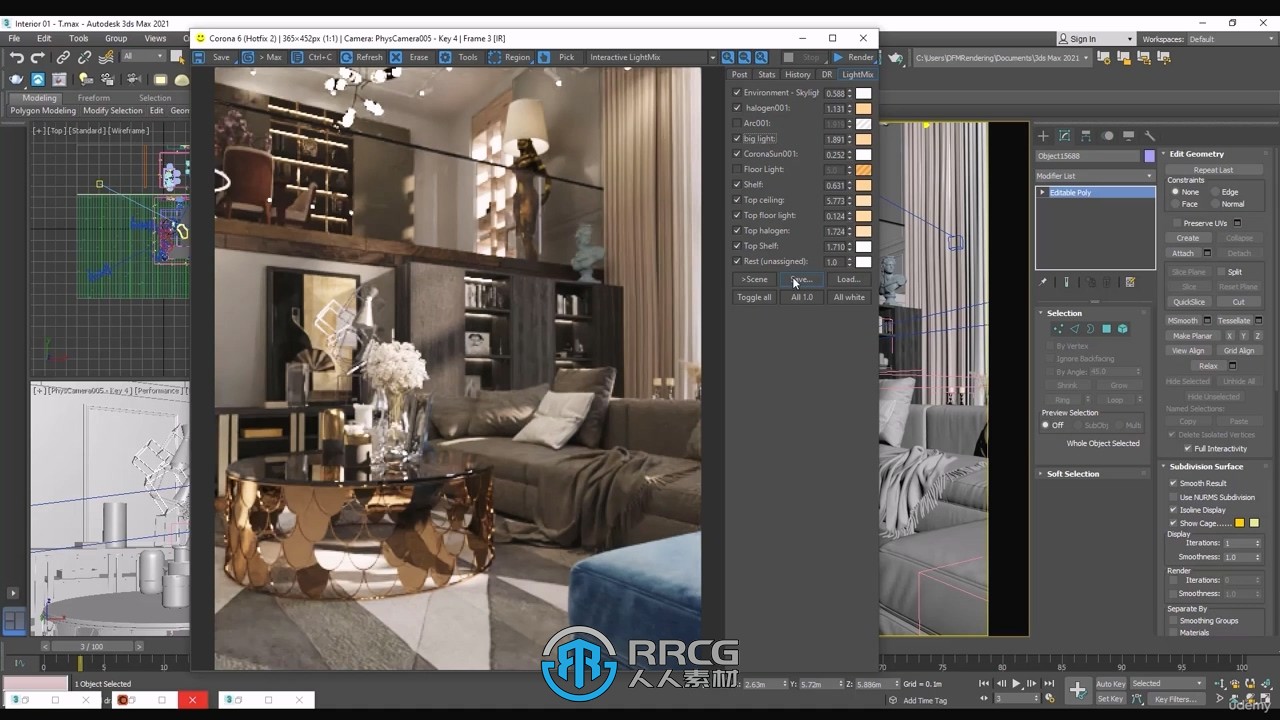1280x720 pixels.
Task: Click the Repeat Last button
Action: 1213,170
